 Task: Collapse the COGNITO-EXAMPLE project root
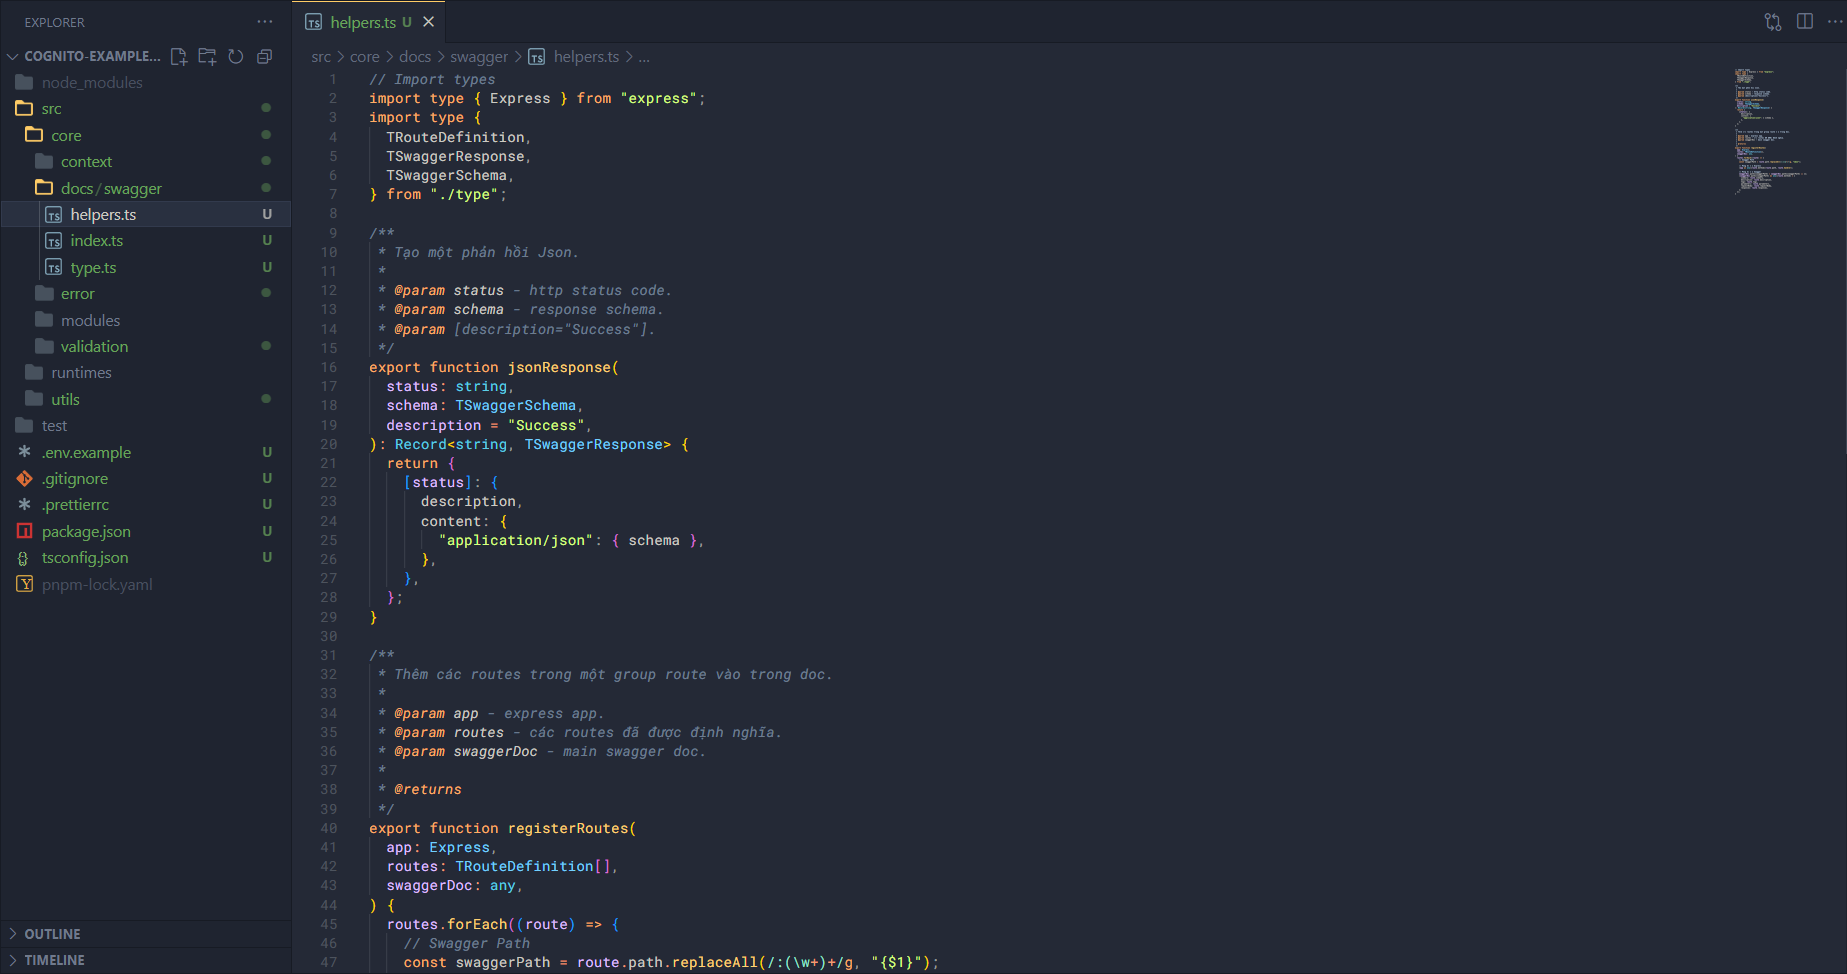(13, 57)
